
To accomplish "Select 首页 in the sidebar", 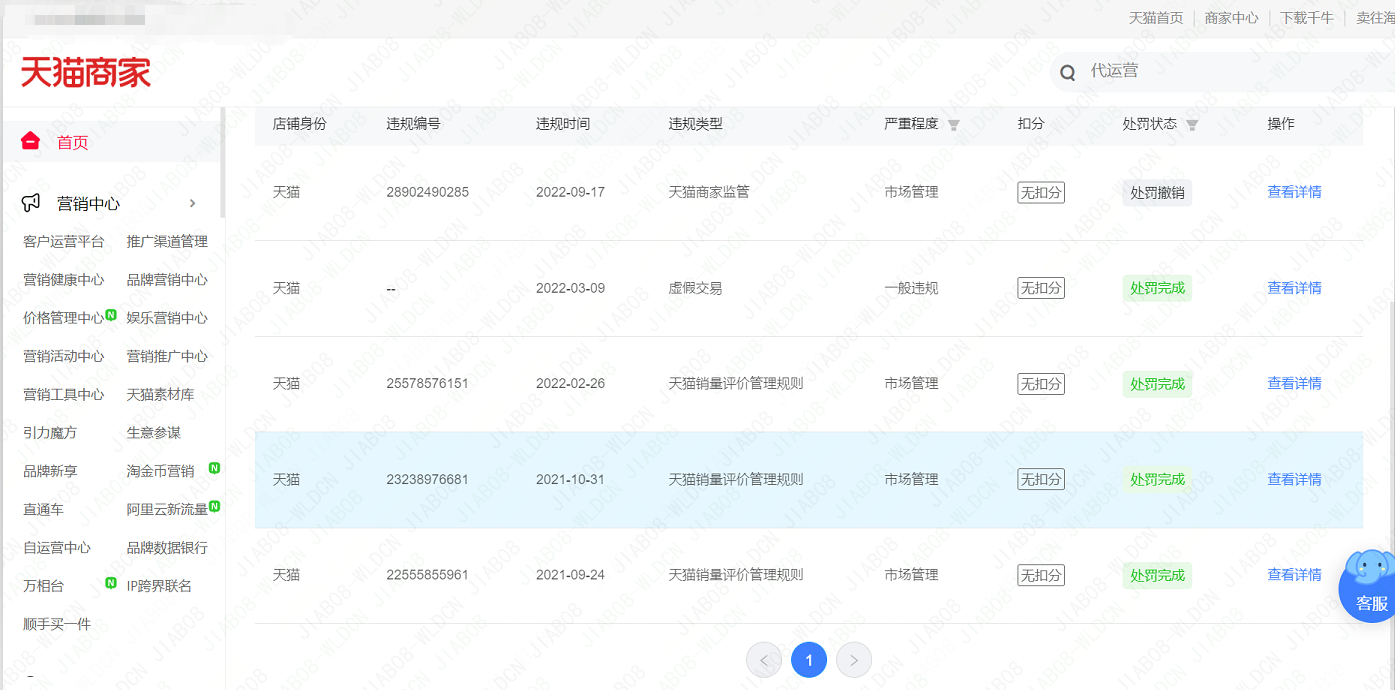I will coord(73,142).
